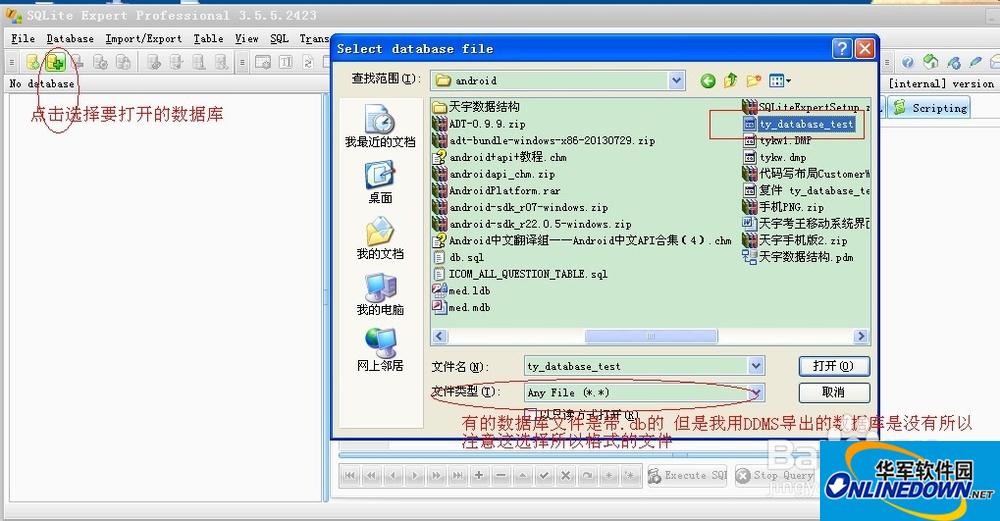This screenshot has width=1000, height=521.
Task: Click the horizontal scrollbar thumb in file list
Action: [651, 336]
